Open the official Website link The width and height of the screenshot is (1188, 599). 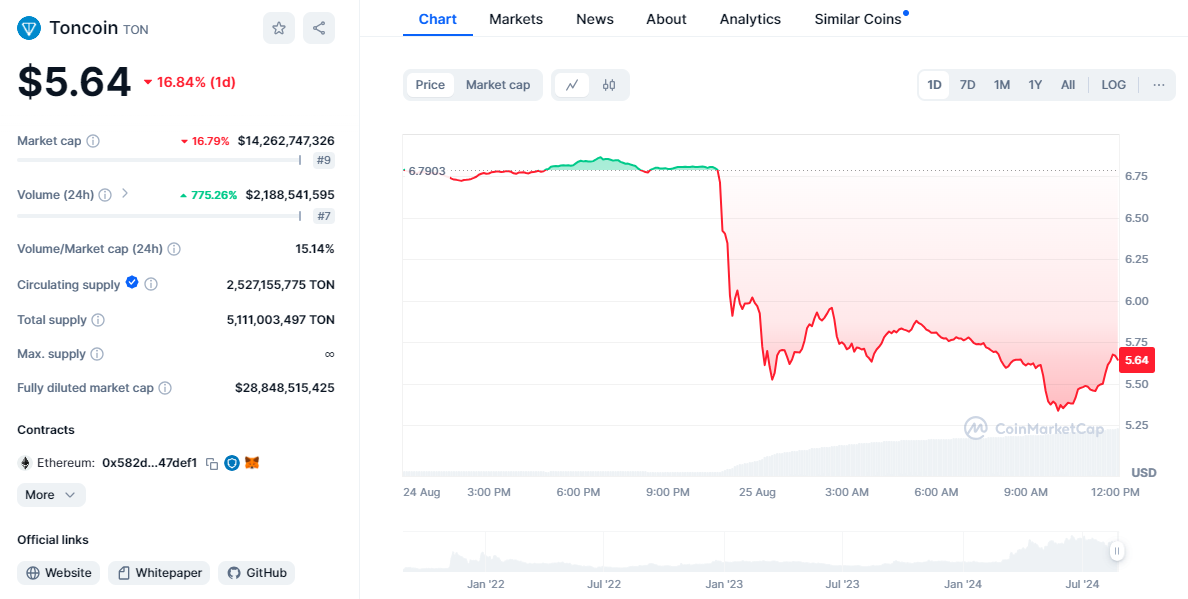pos(59,572)
